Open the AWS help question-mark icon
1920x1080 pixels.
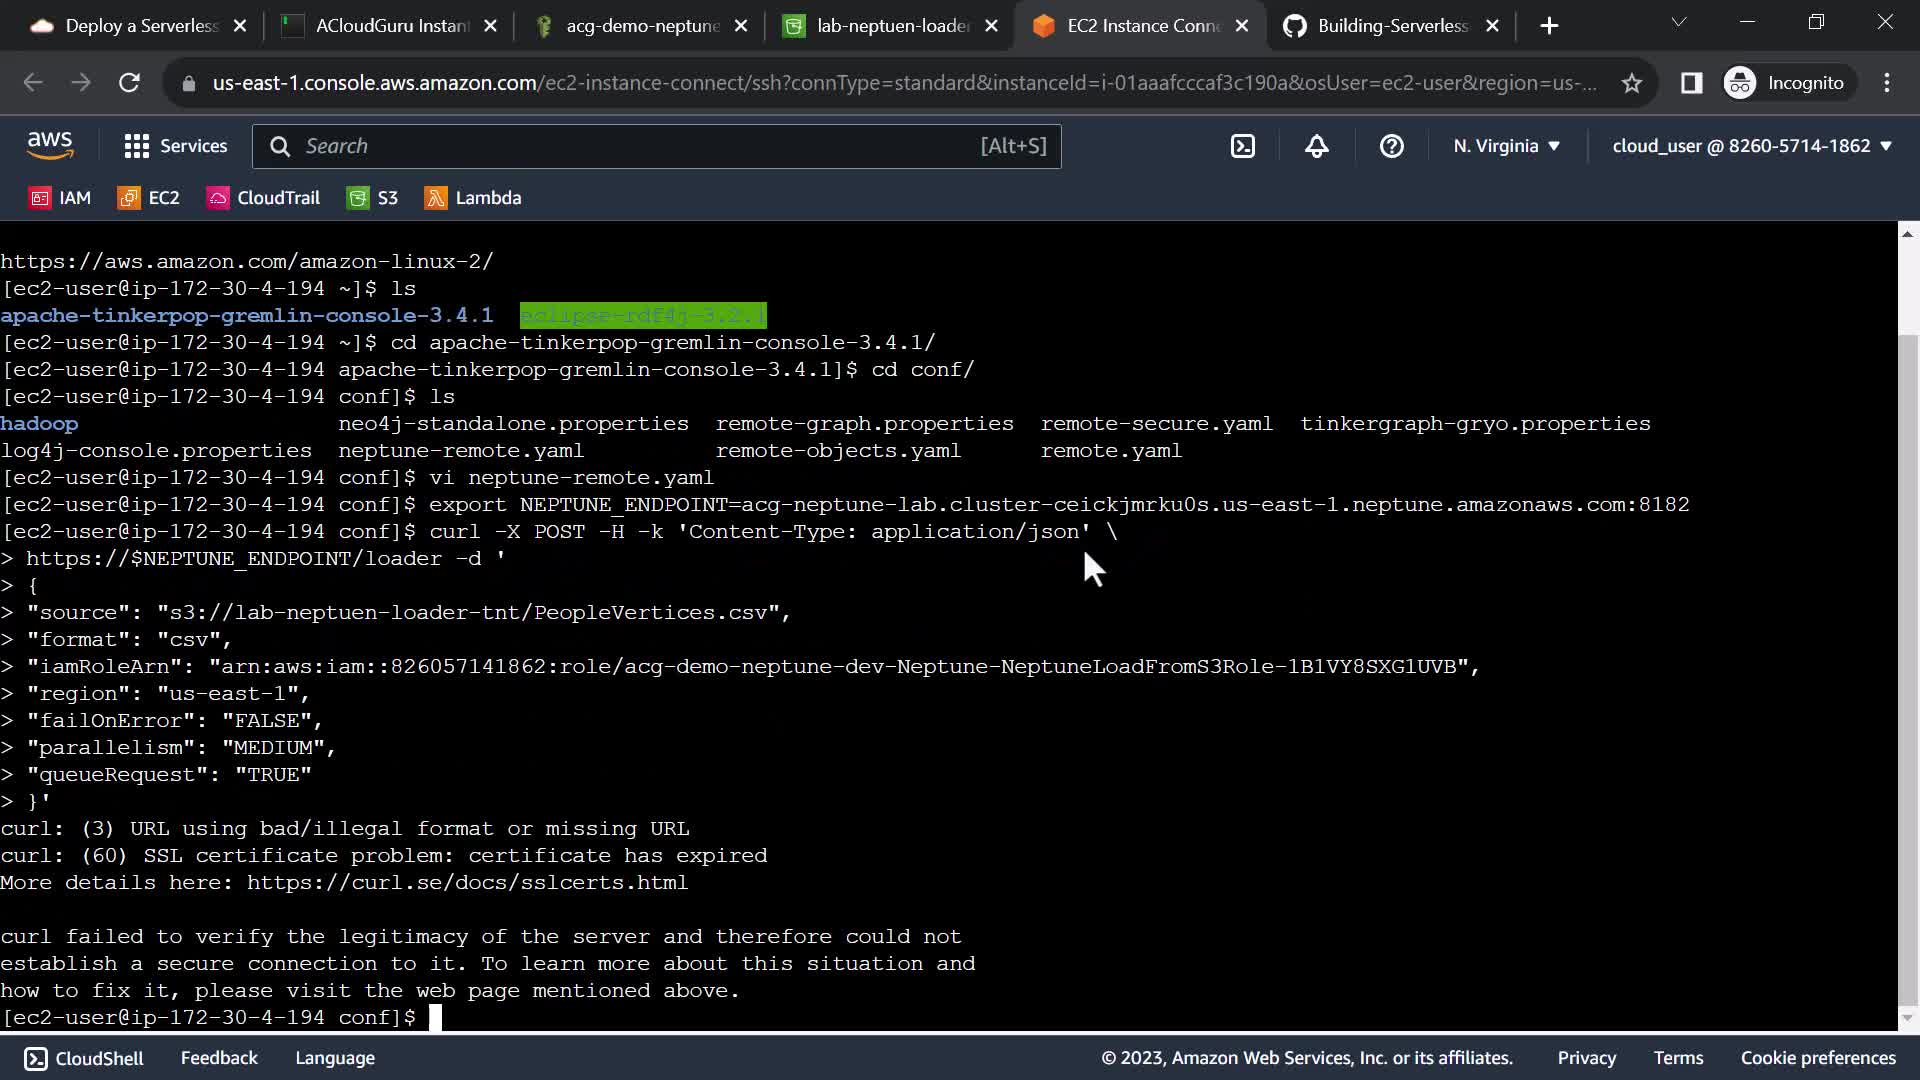click(x=1391, y=146)
